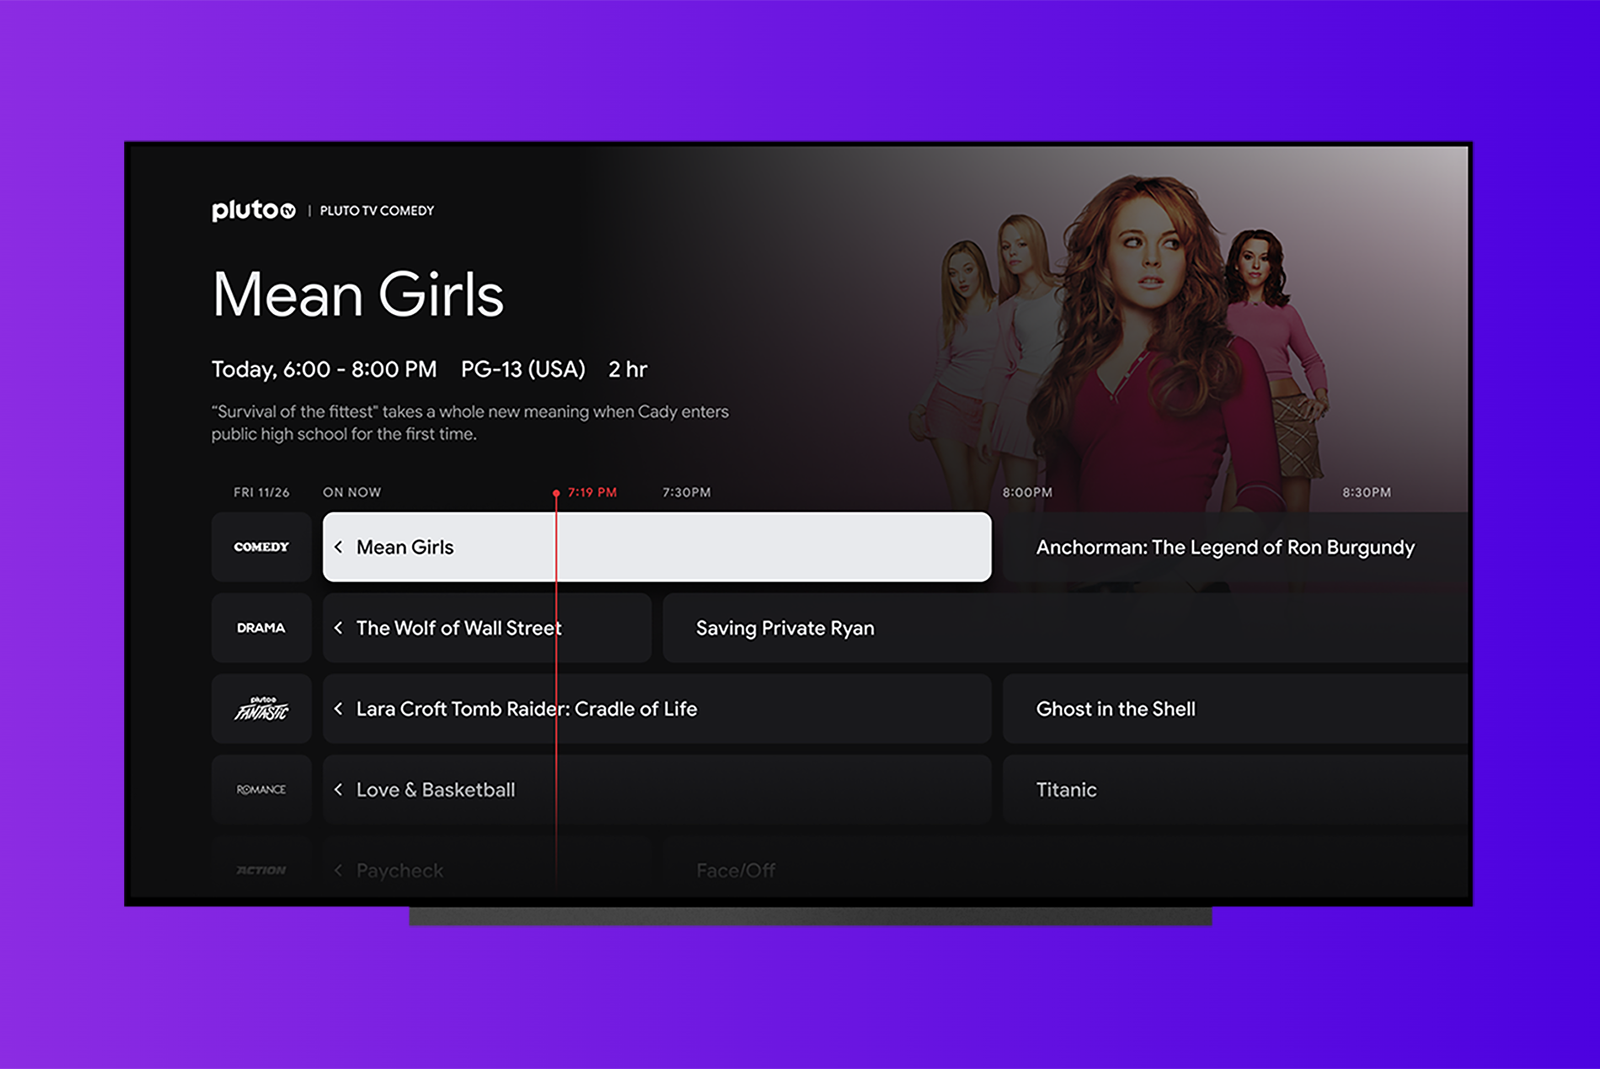Image resolution: width=1600 pixels, height=1069 pixels.
Task: Click chevron before Paycheck
Action: 339,870
